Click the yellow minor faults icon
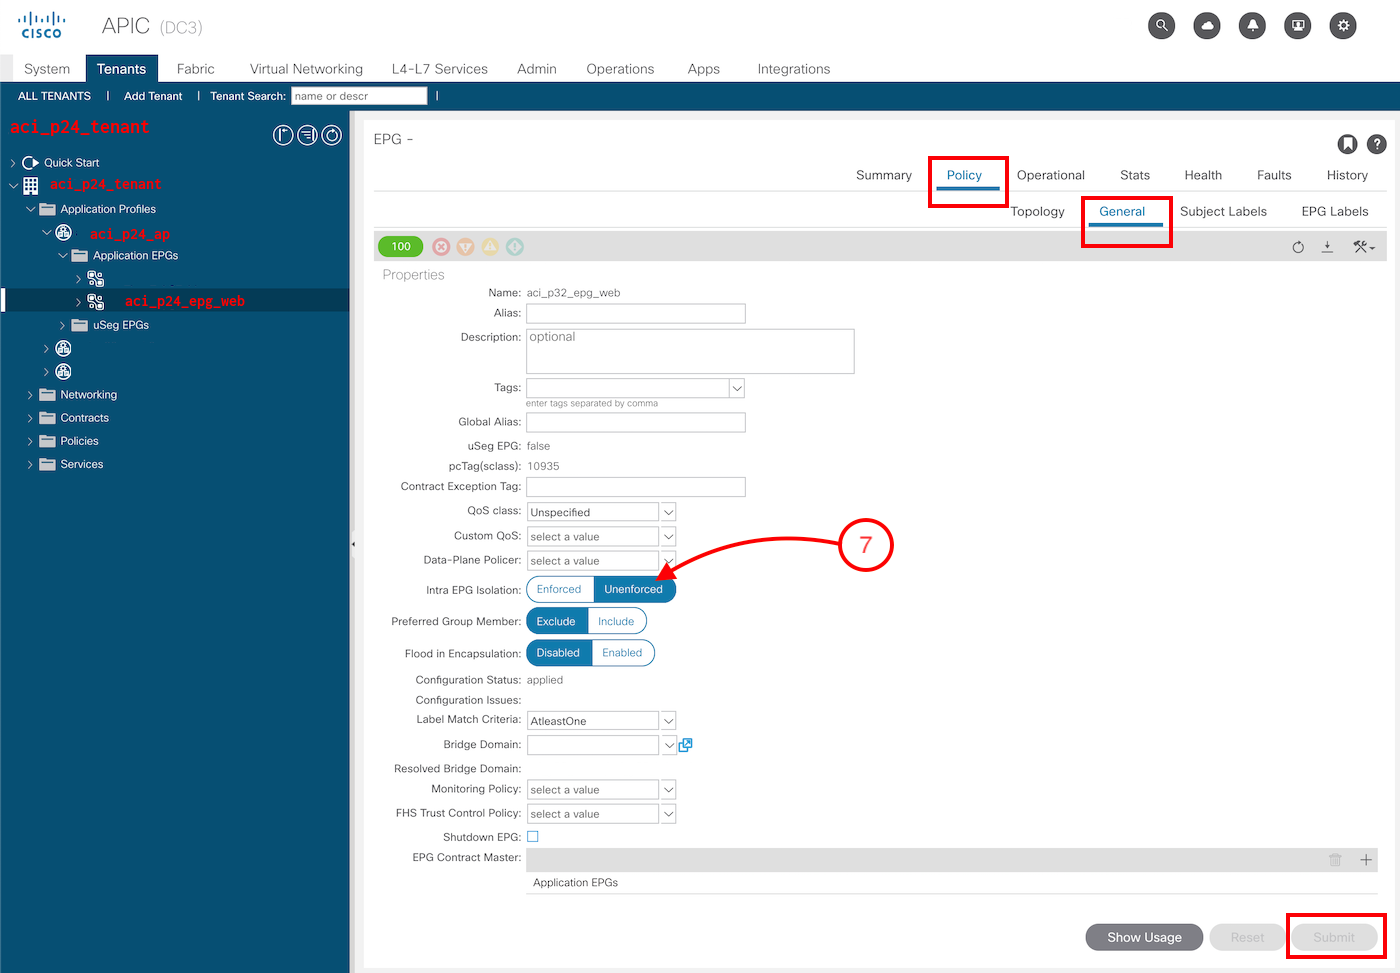This screenshot has width=1400, height=973. (x=490, y=246)
